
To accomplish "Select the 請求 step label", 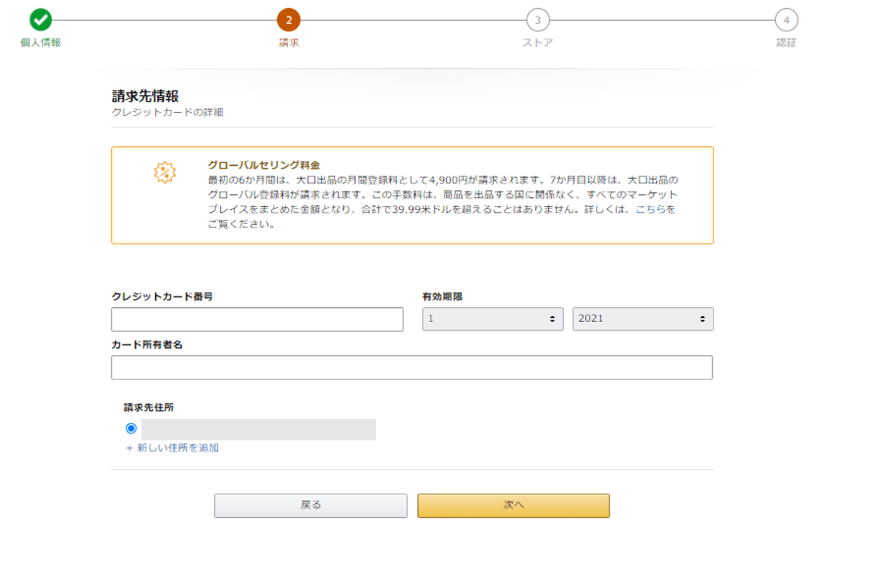I will coord(288,43).
